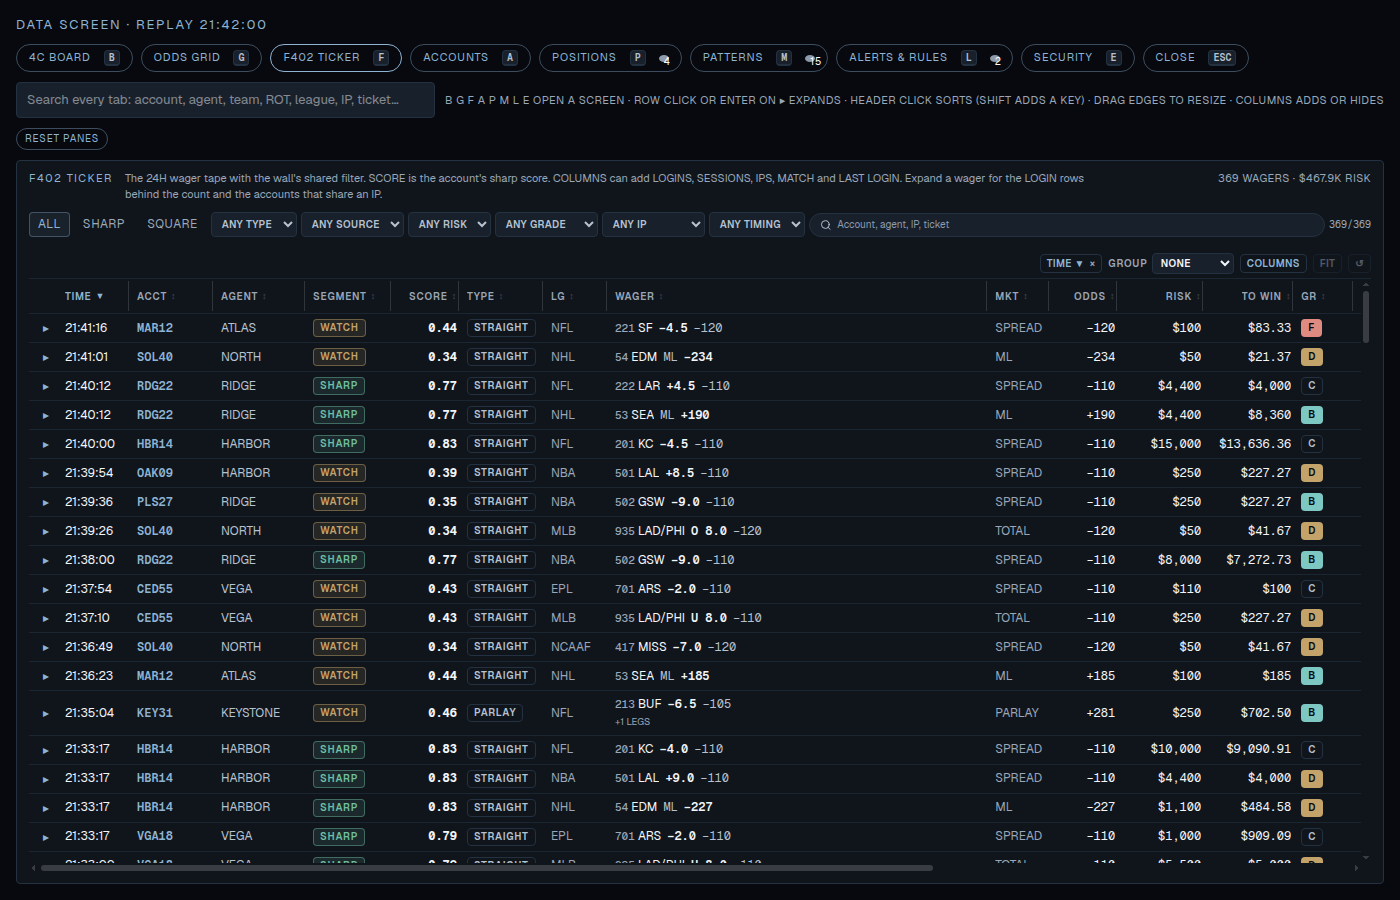Switch to the 4C BOARD tab
The image size is (1400, 900).
click(x=74, y=58)
